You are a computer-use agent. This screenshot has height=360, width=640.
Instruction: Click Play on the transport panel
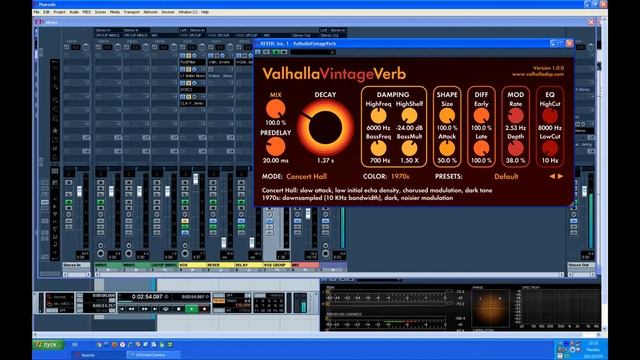click(x=191, y=309)
